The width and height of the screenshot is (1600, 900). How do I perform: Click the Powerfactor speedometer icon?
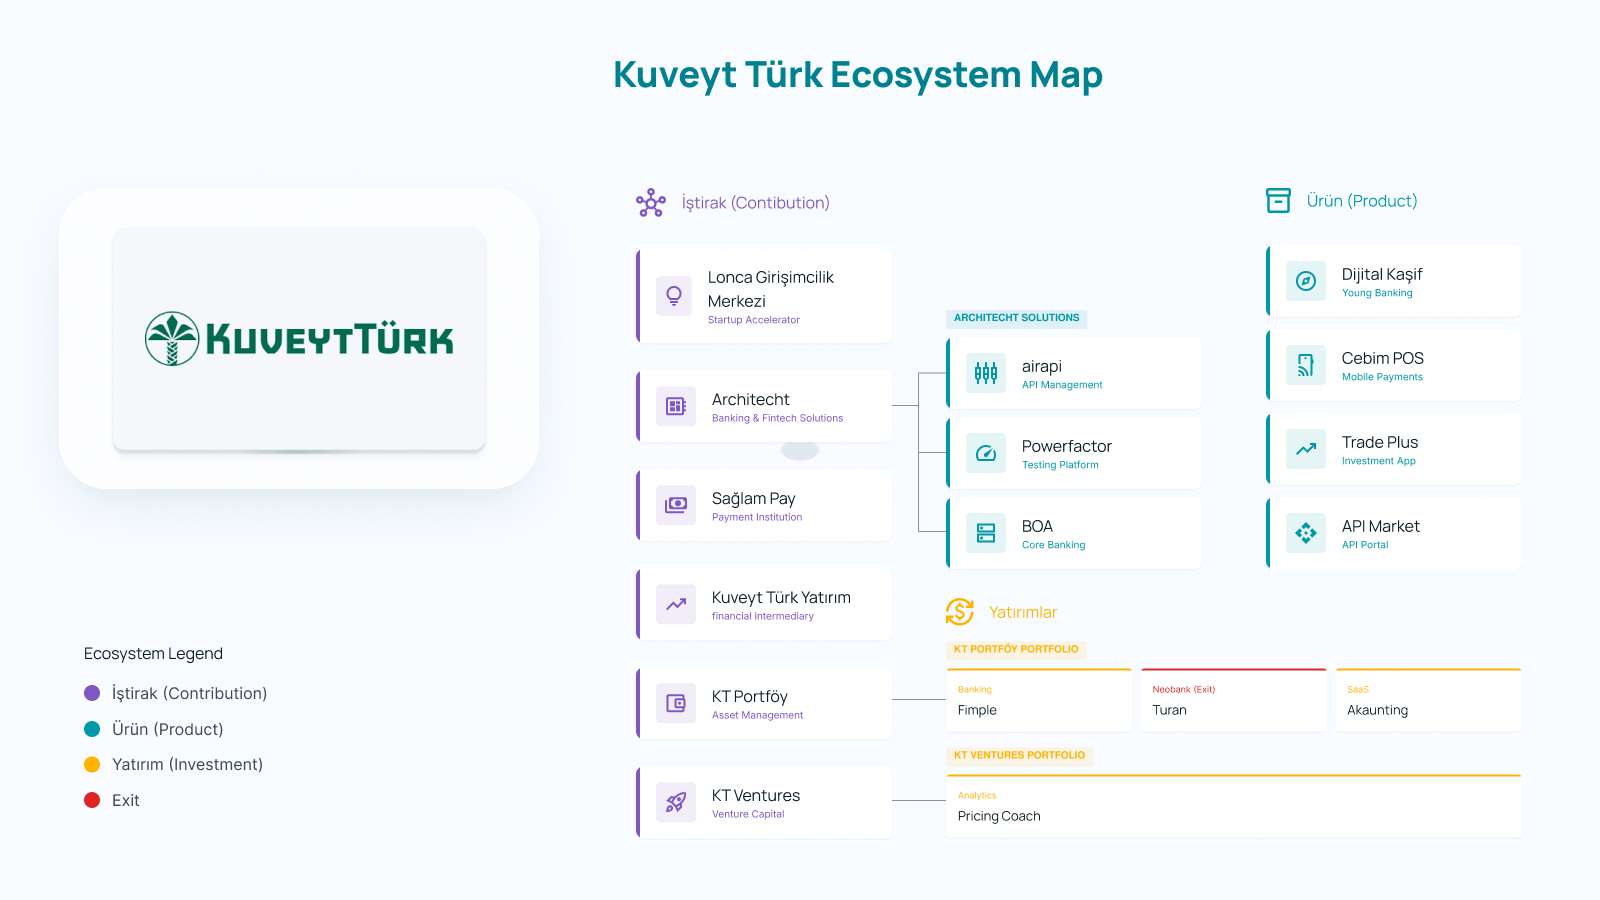986,453
